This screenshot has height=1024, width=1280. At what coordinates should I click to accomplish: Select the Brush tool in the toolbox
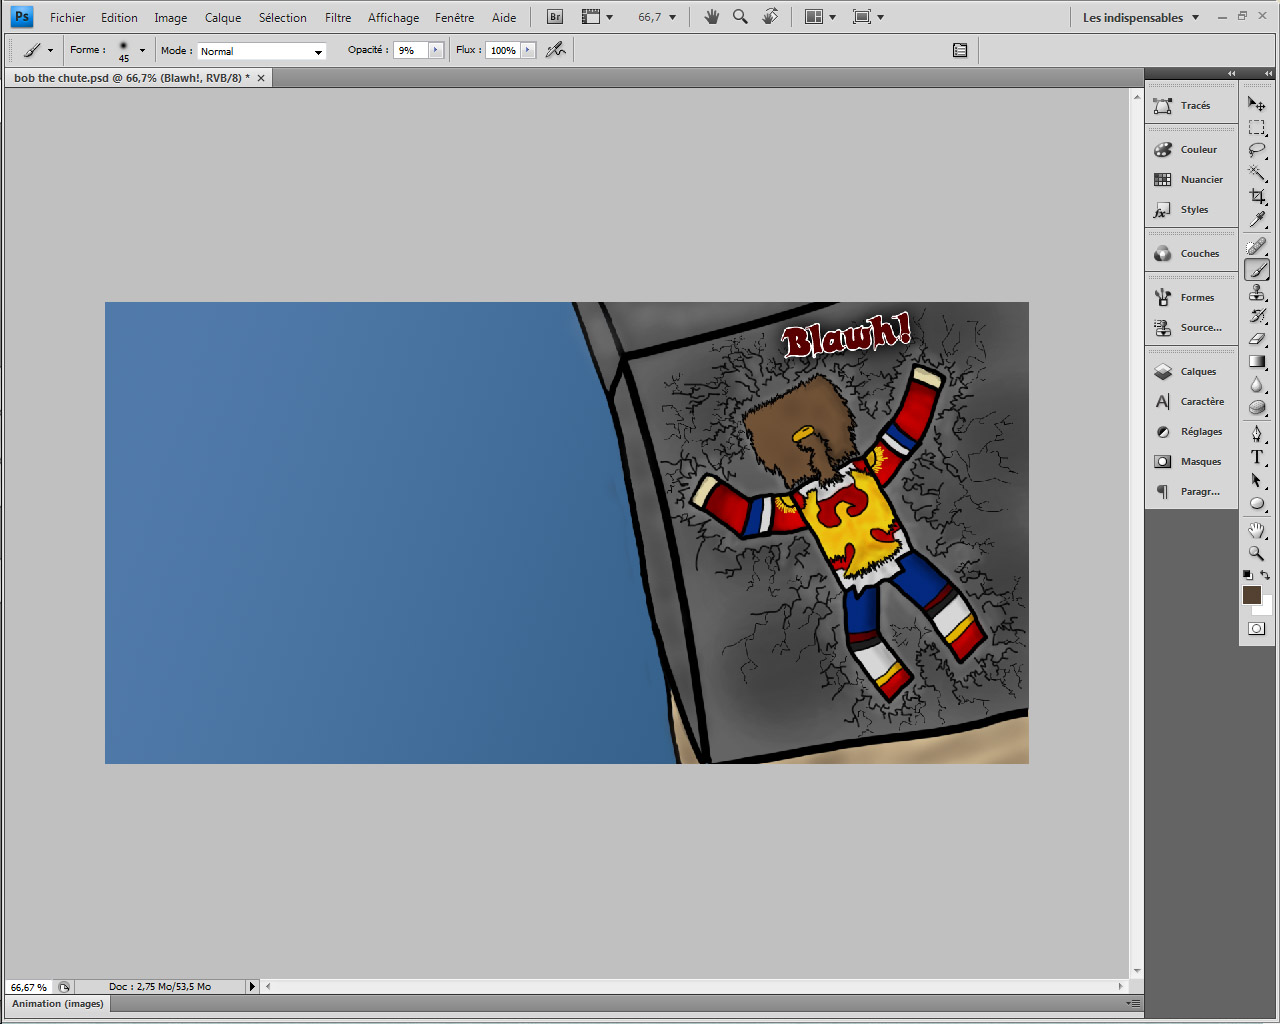(x=1257, y=269)
